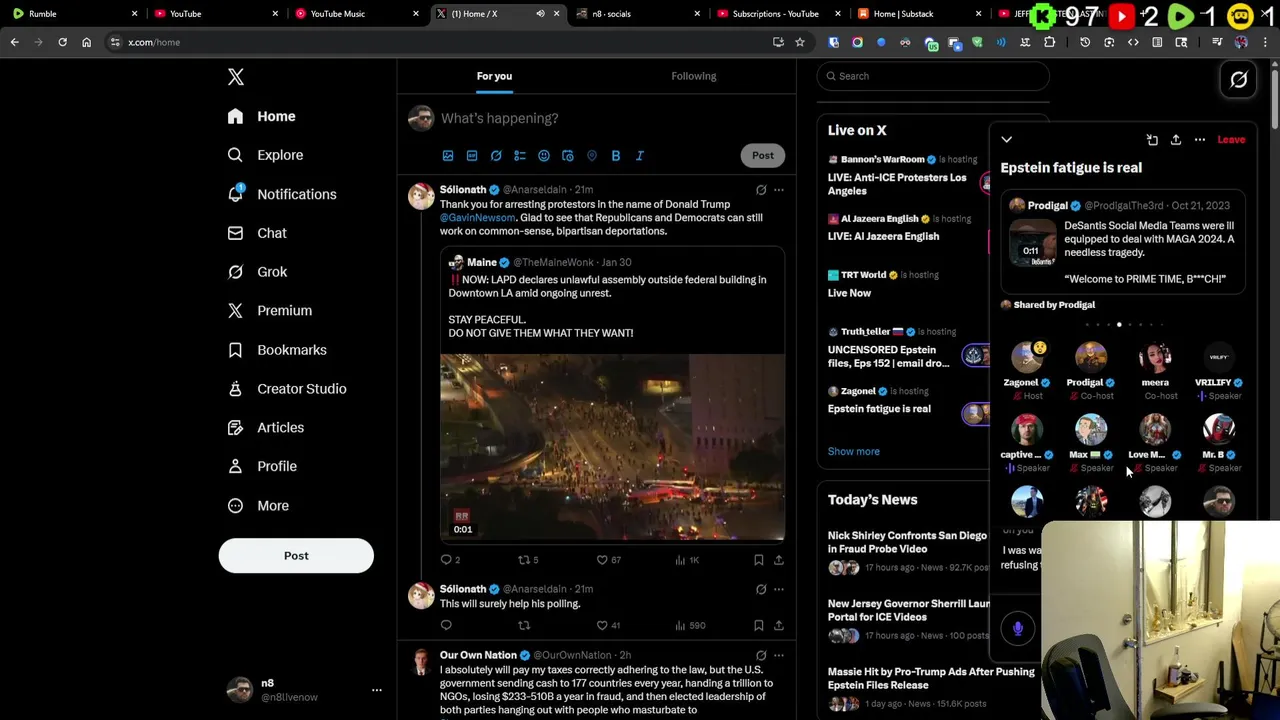Open Grok from the sidebar

coord(257,272)
